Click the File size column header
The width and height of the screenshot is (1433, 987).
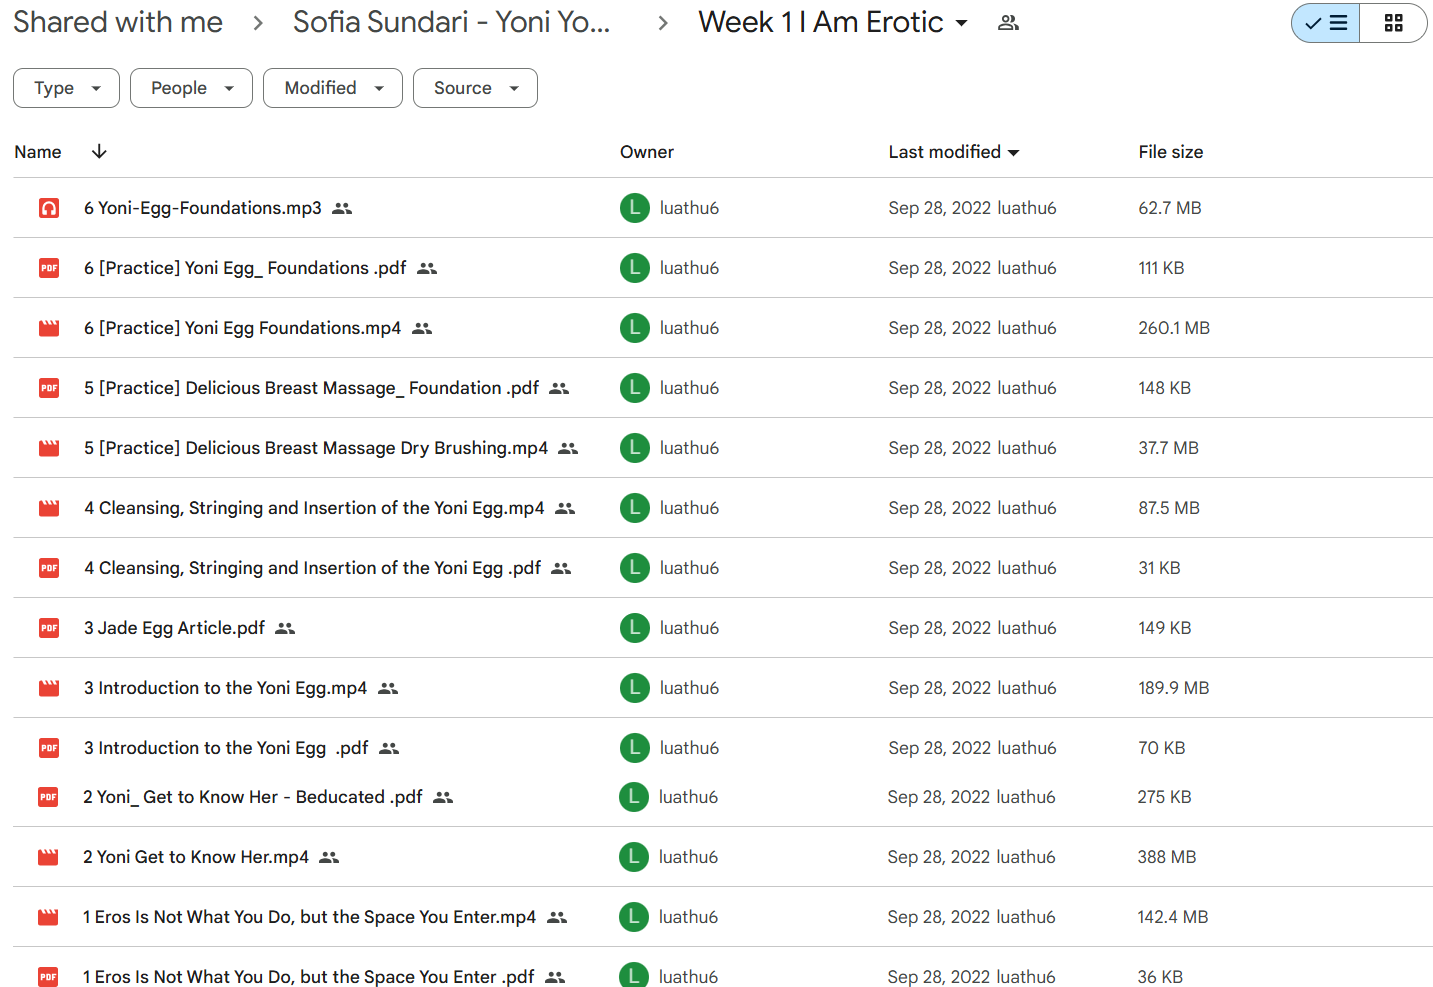tap(1171, 152)
